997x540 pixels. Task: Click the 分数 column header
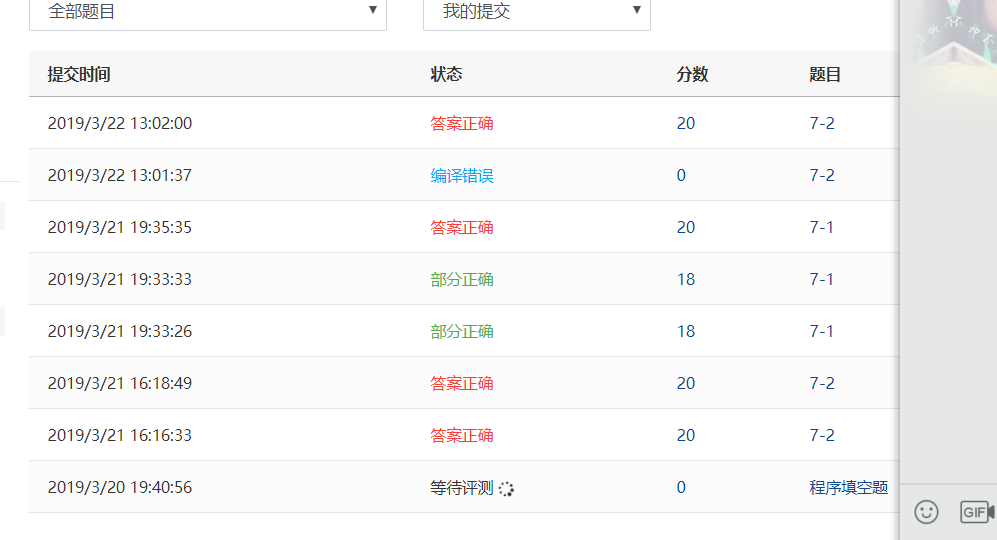point(692,74)
